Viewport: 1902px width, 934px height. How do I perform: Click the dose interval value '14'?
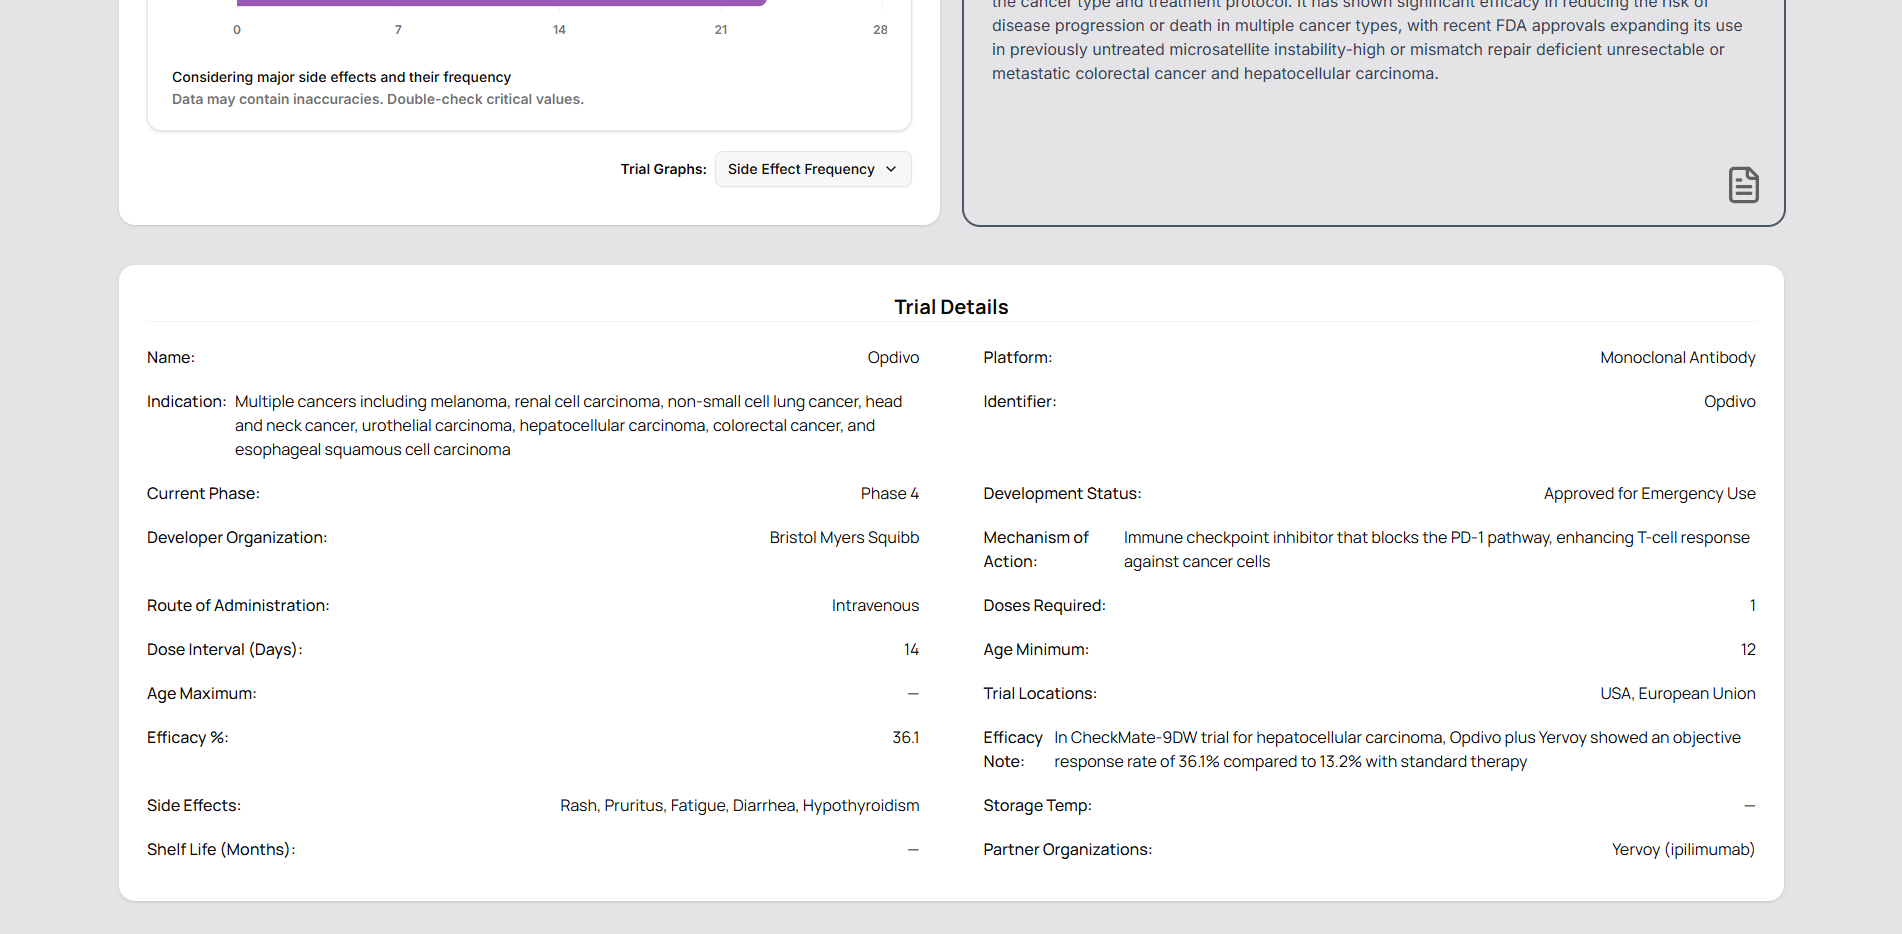coord(911,650)
